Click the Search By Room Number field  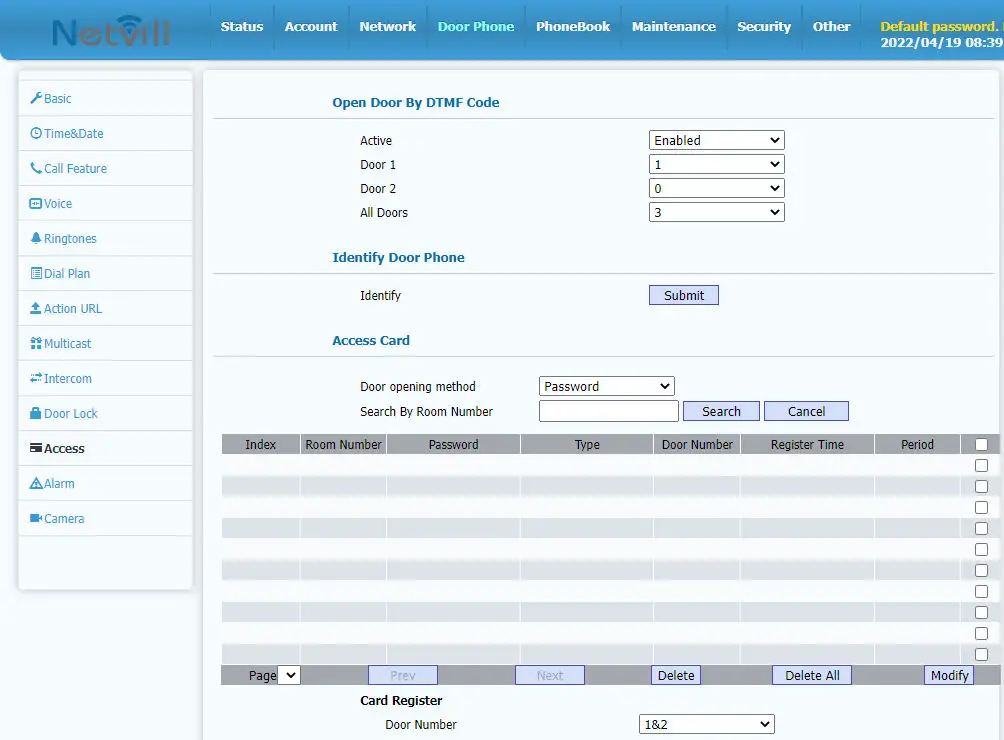608,411
